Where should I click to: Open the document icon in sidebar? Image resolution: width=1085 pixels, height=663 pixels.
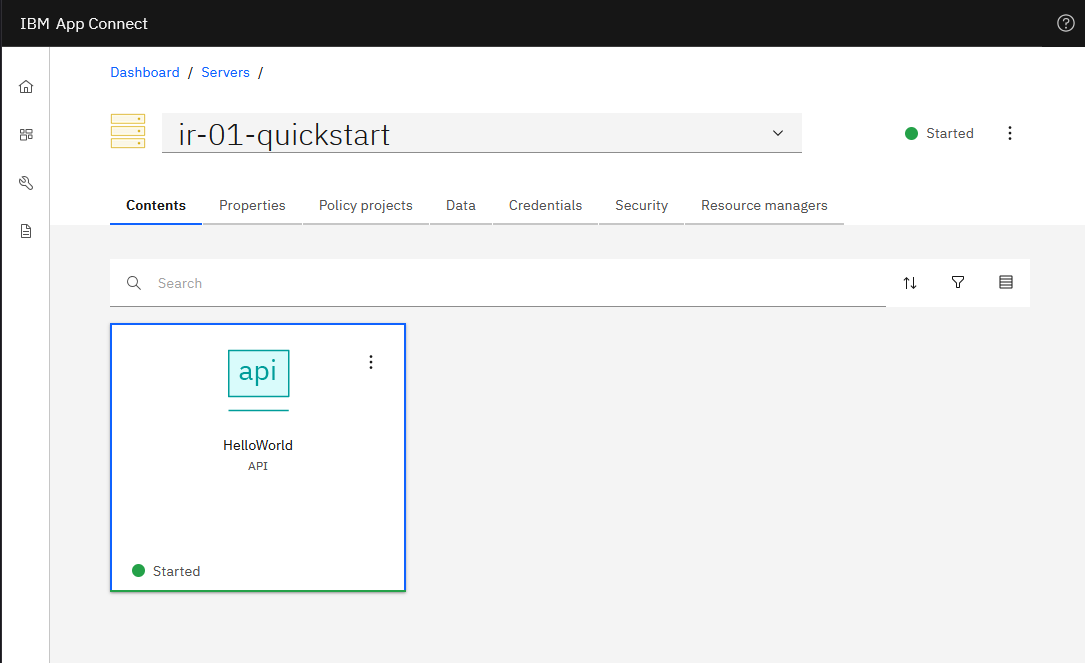(26, 231)
